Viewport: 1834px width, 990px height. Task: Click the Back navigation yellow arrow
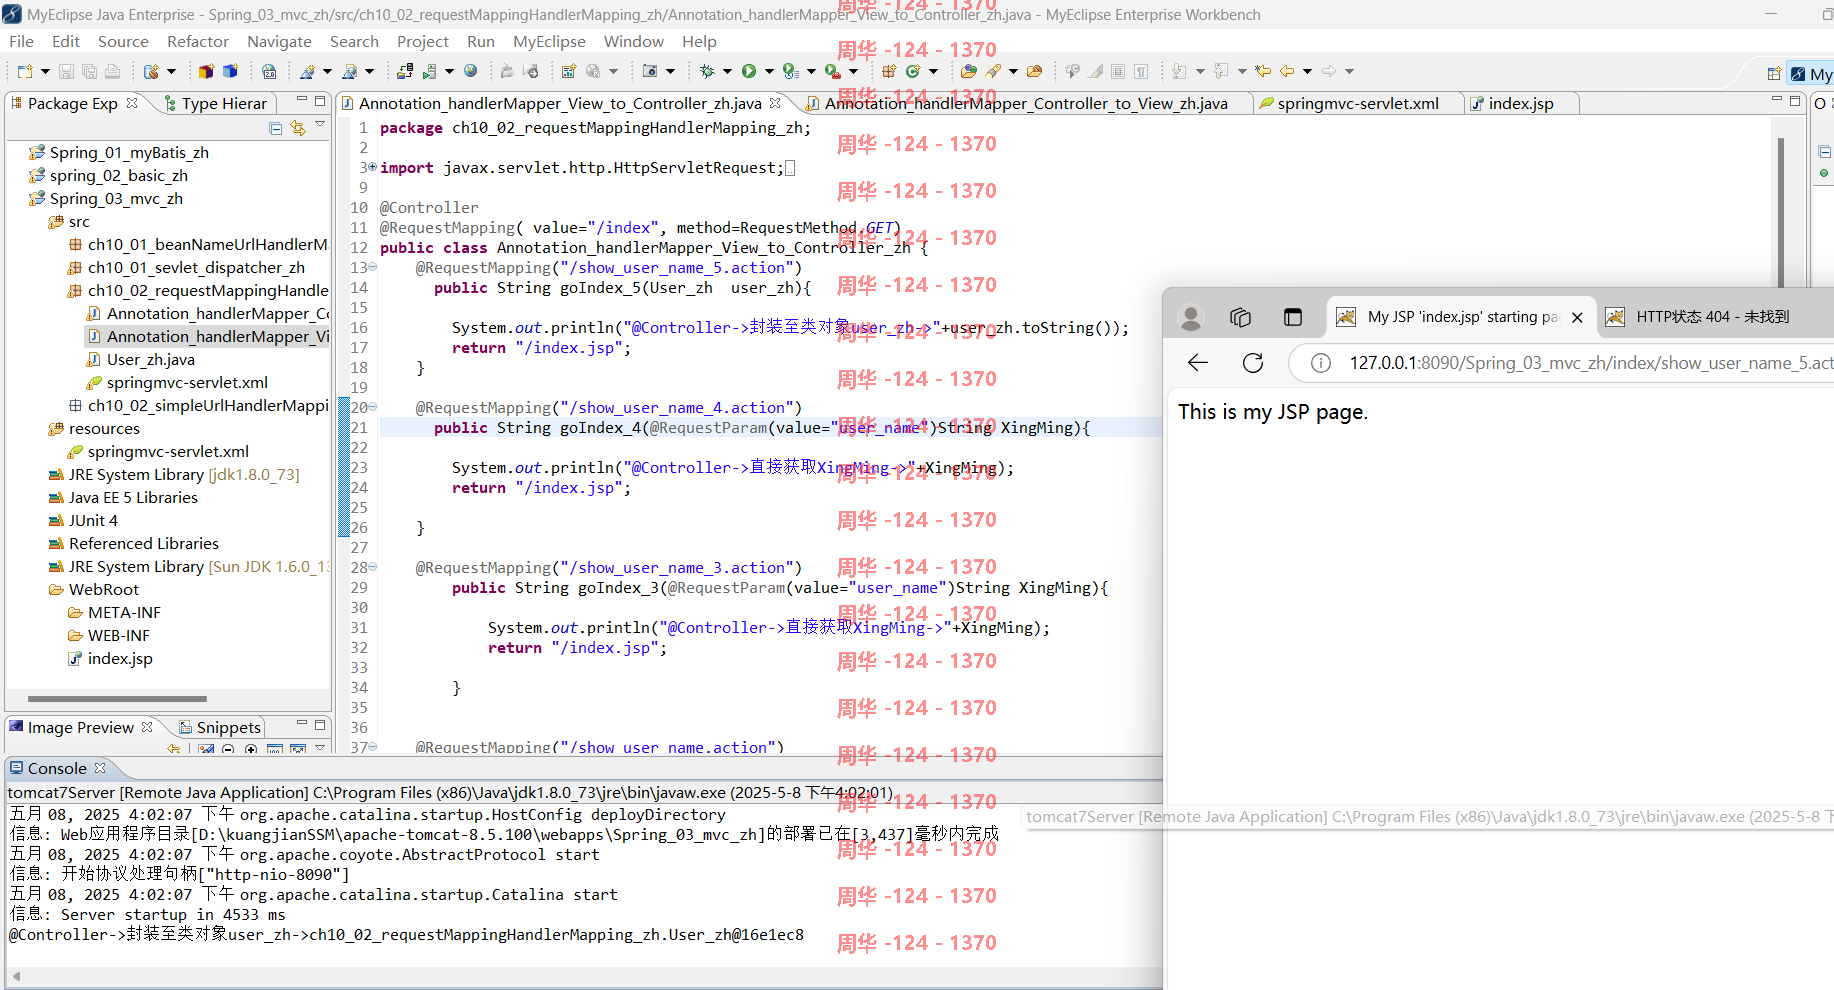(x=1287, y=71)
